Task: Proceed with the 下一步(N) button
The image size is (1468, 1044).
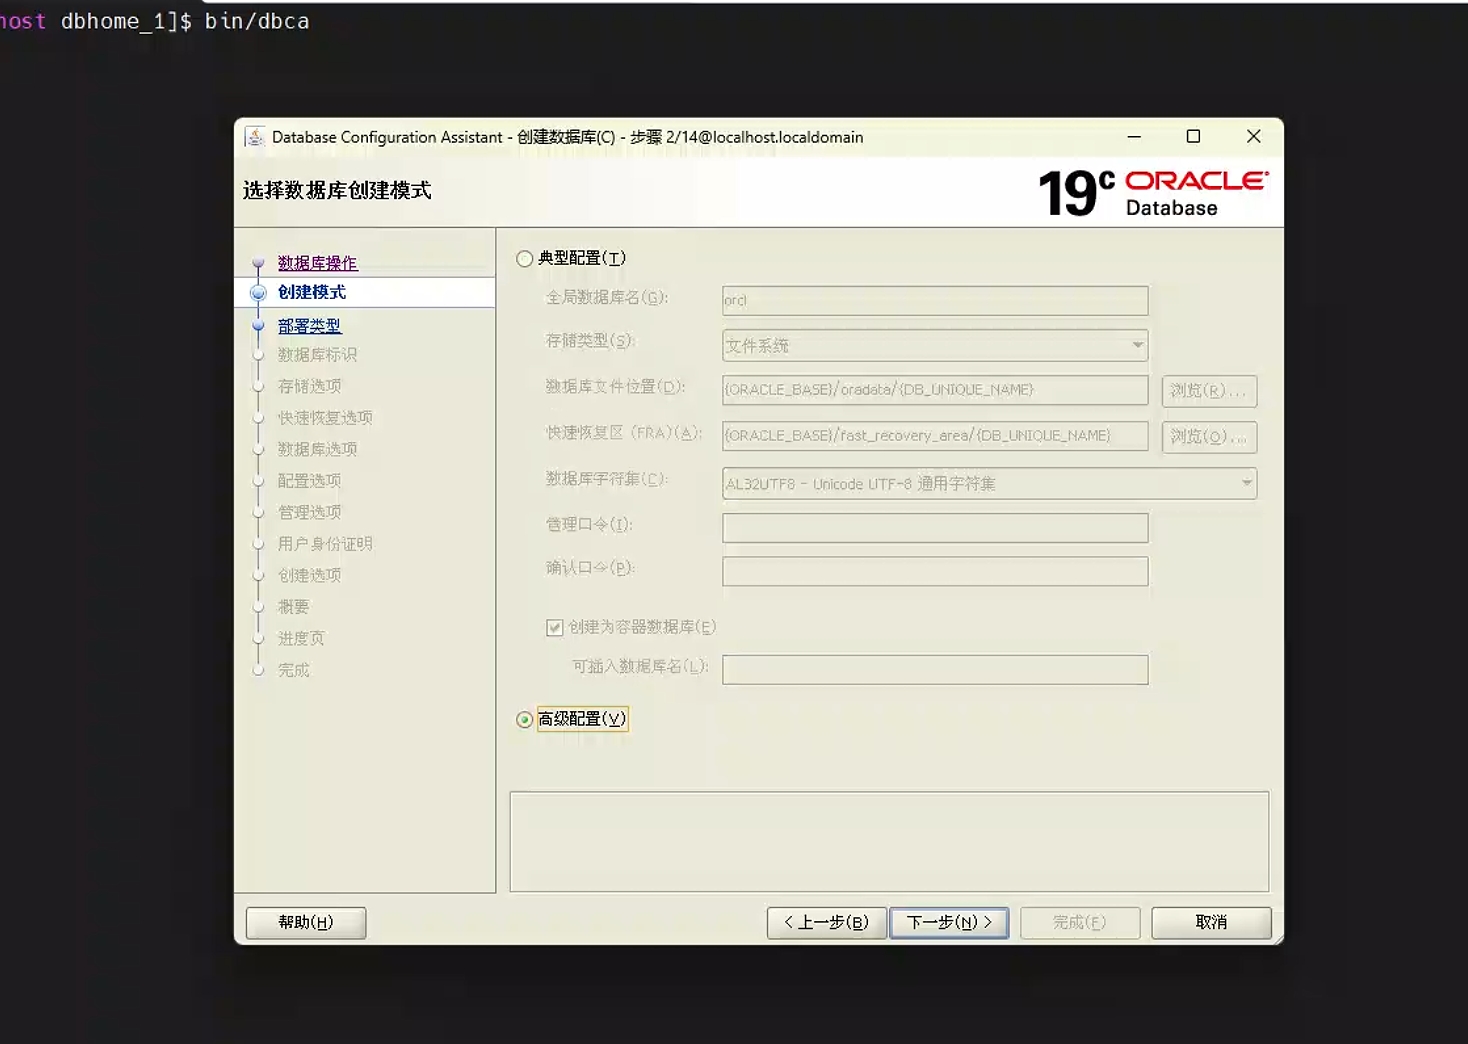Action: (949, 923)
